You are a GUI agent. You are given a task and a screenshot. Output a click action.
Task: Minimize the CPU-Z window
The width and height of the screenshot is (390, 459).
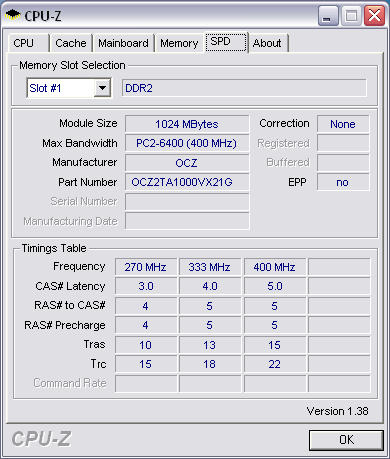pos(328,16)
